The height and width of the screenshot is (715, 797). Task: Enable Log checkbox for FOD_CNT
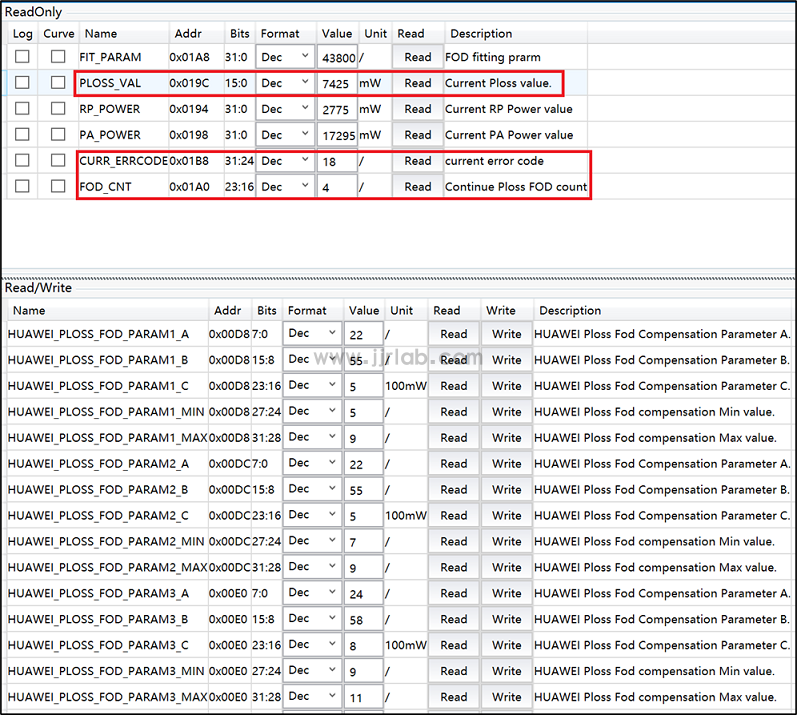point(22,186)
